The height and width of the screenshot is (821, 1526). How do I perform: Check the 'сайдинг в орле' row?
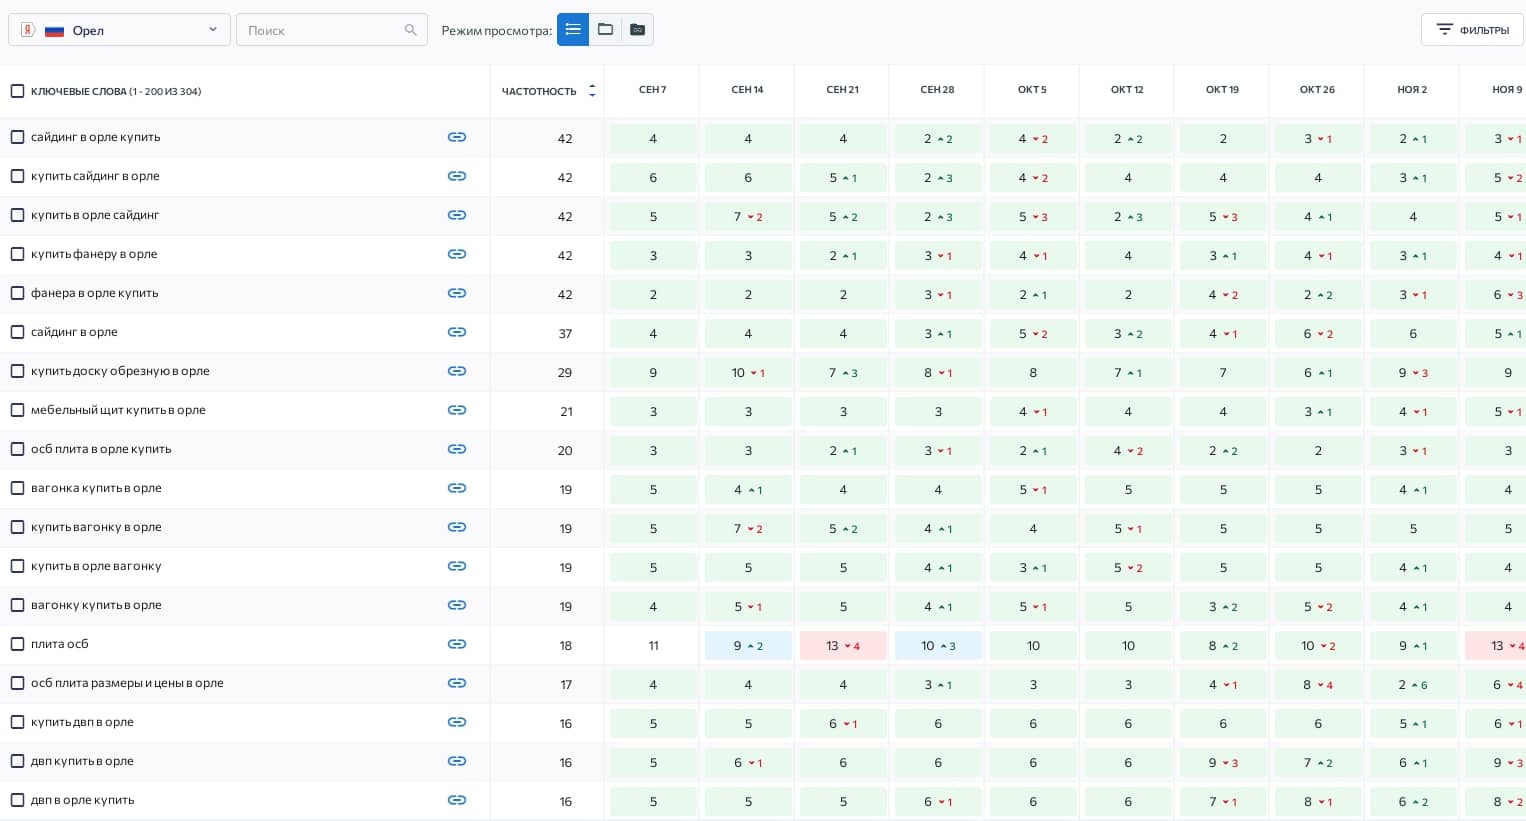point(17,332)
